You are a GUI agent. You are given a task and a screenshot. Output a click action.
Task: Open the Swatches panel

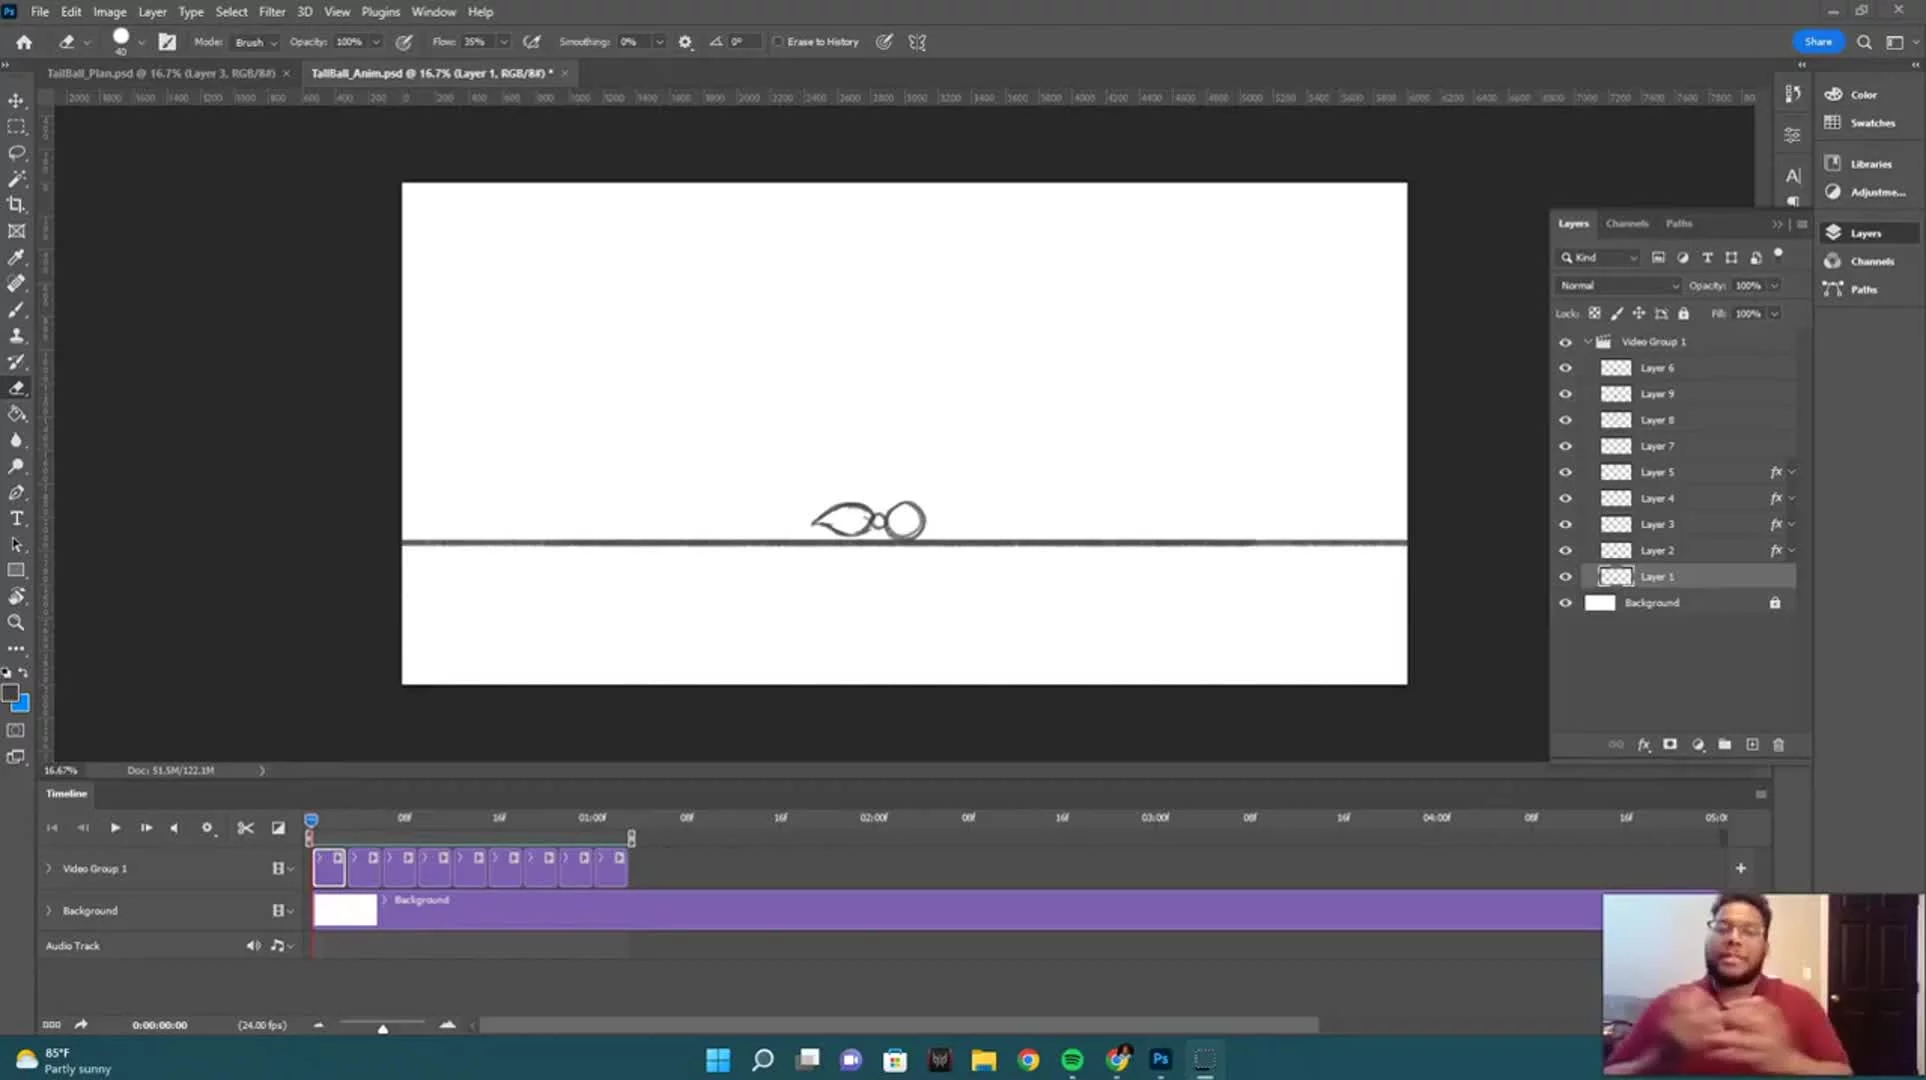point(1871,123)
